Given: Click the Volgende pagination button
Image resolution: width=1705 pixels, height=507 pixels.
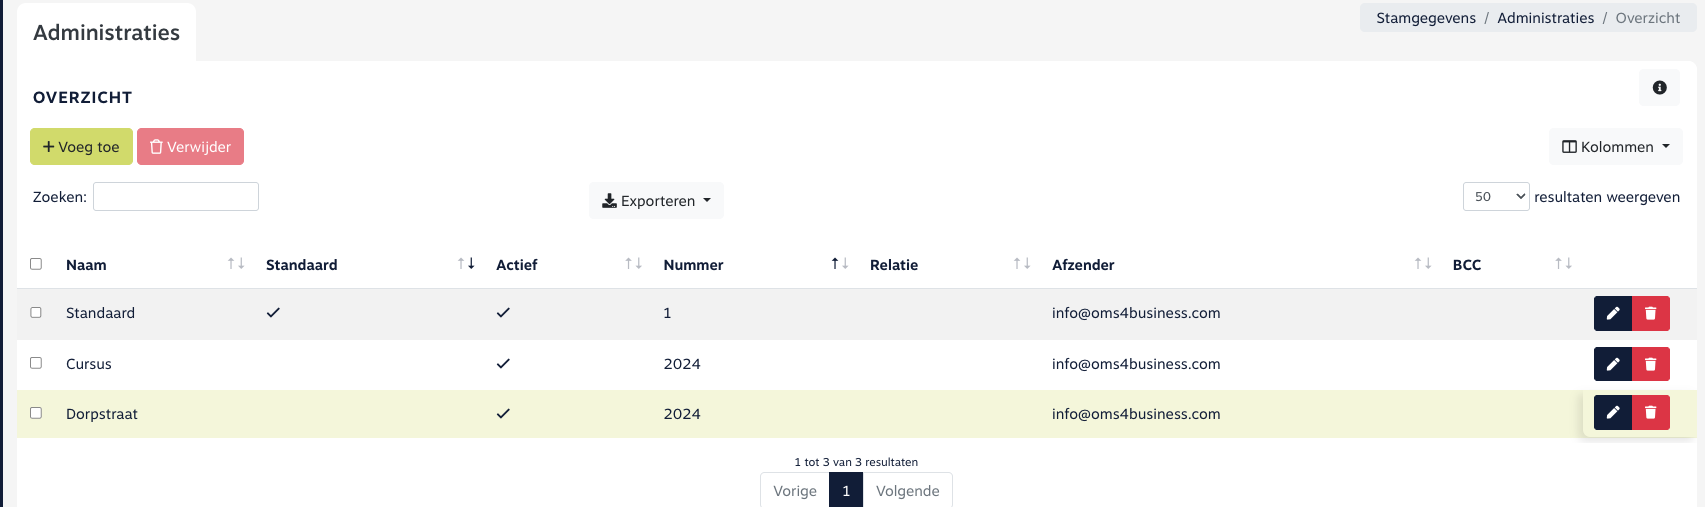Looking at the screenshot, I should (907, 491).
